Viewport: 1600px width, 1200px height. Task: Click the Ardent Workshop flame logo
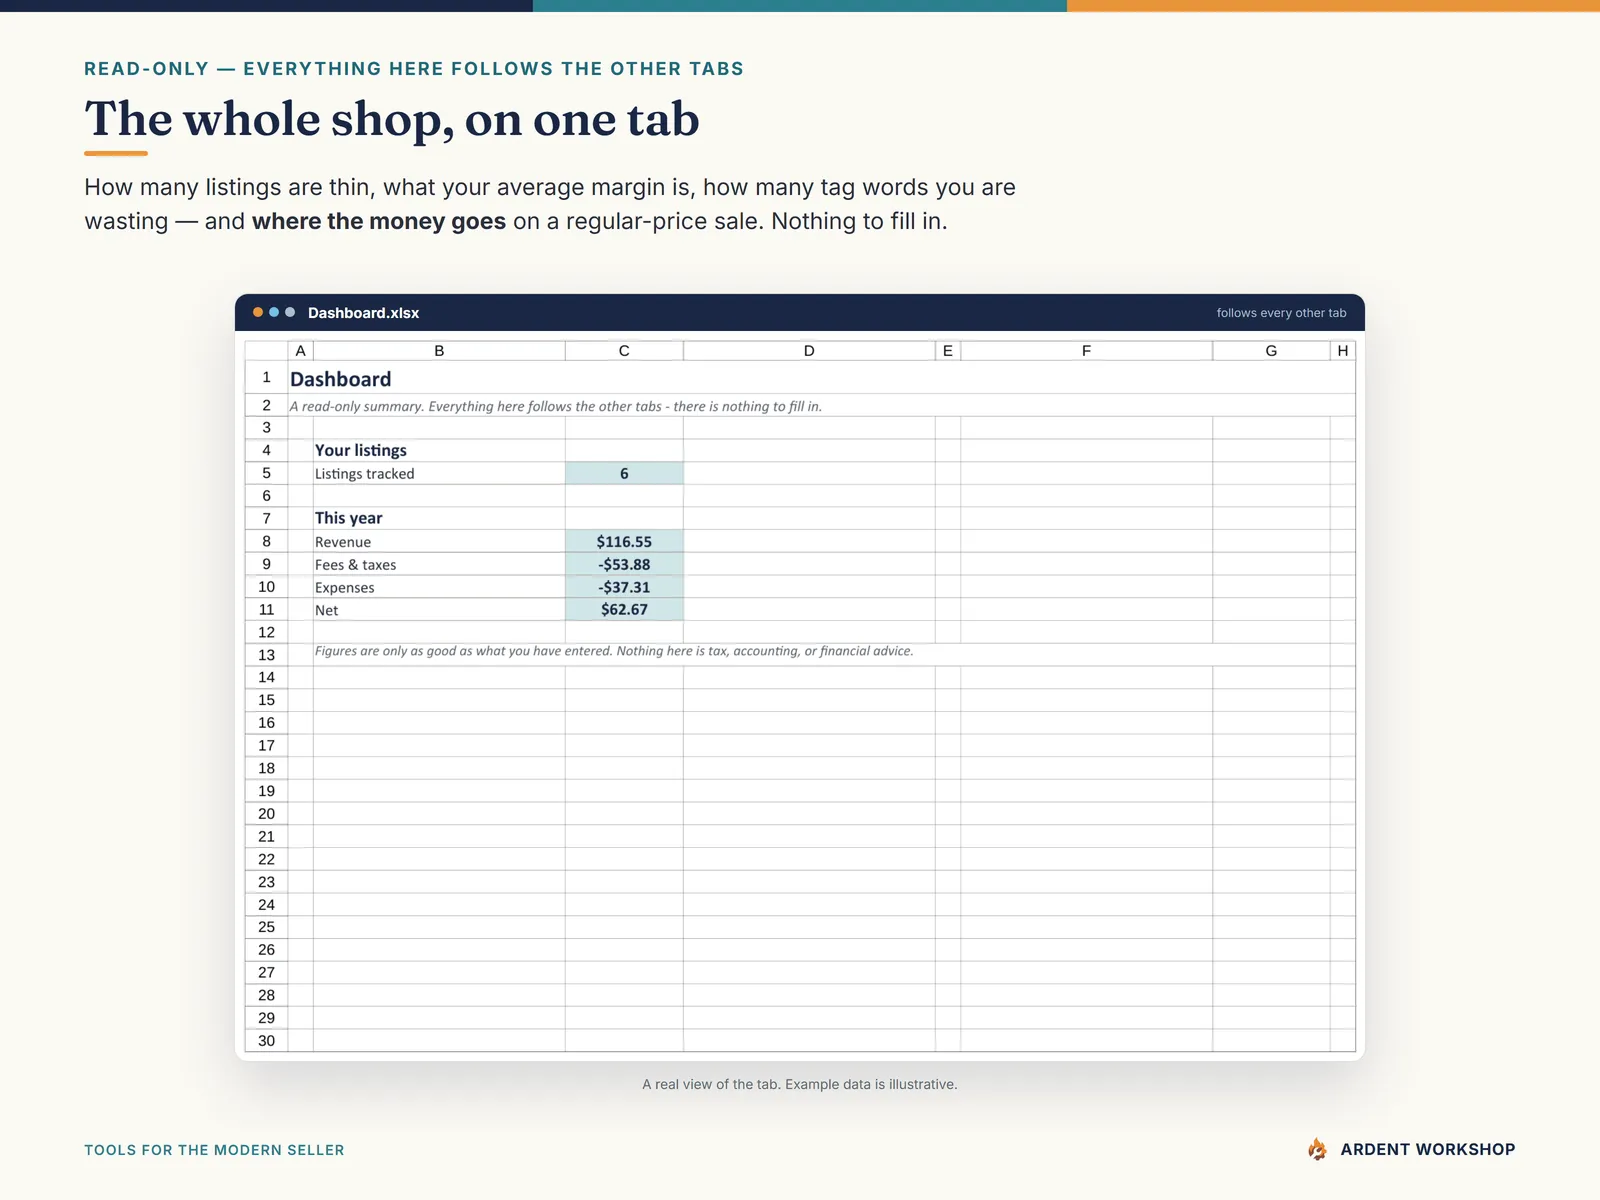click(x=1318, y=1149)
